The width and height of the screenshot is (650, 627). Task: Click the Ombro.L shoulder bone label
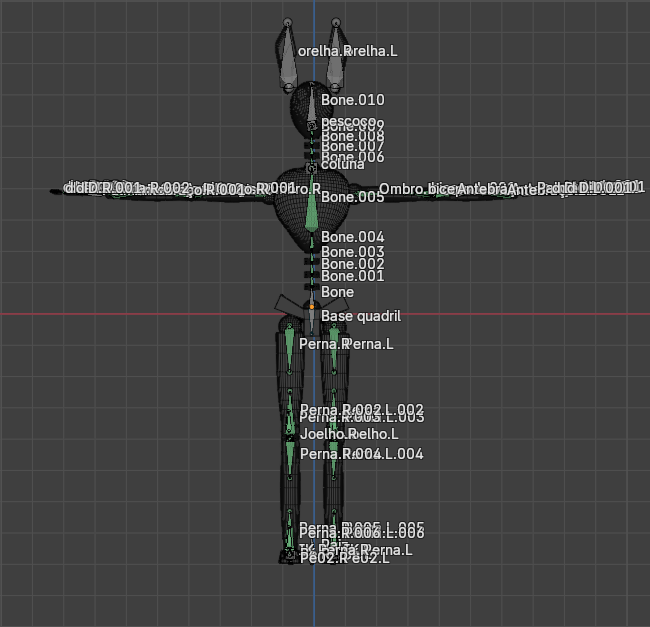click(400, 188)
